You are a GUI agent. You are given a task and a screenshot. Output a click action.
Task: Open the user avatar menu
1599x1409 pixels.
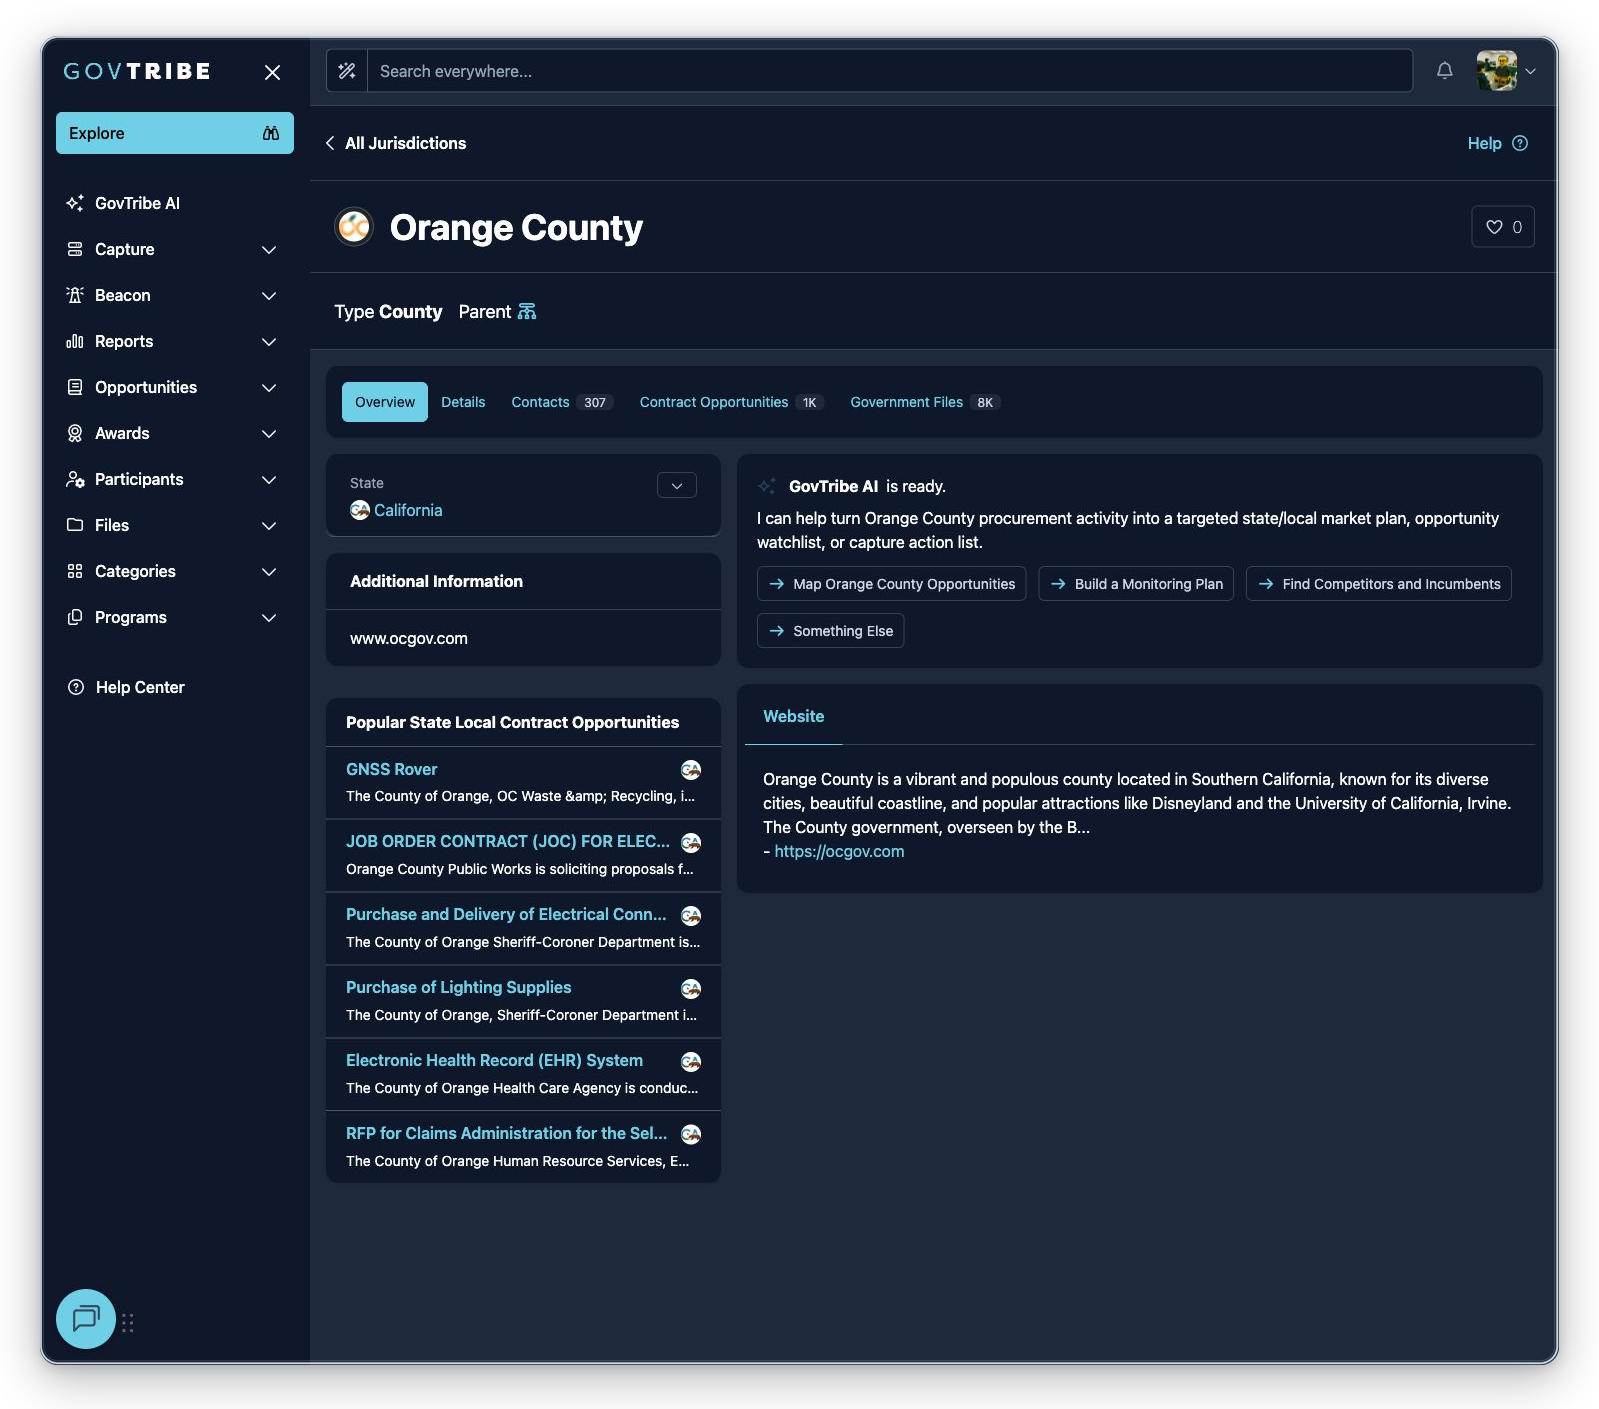(x=1497, y=71)
